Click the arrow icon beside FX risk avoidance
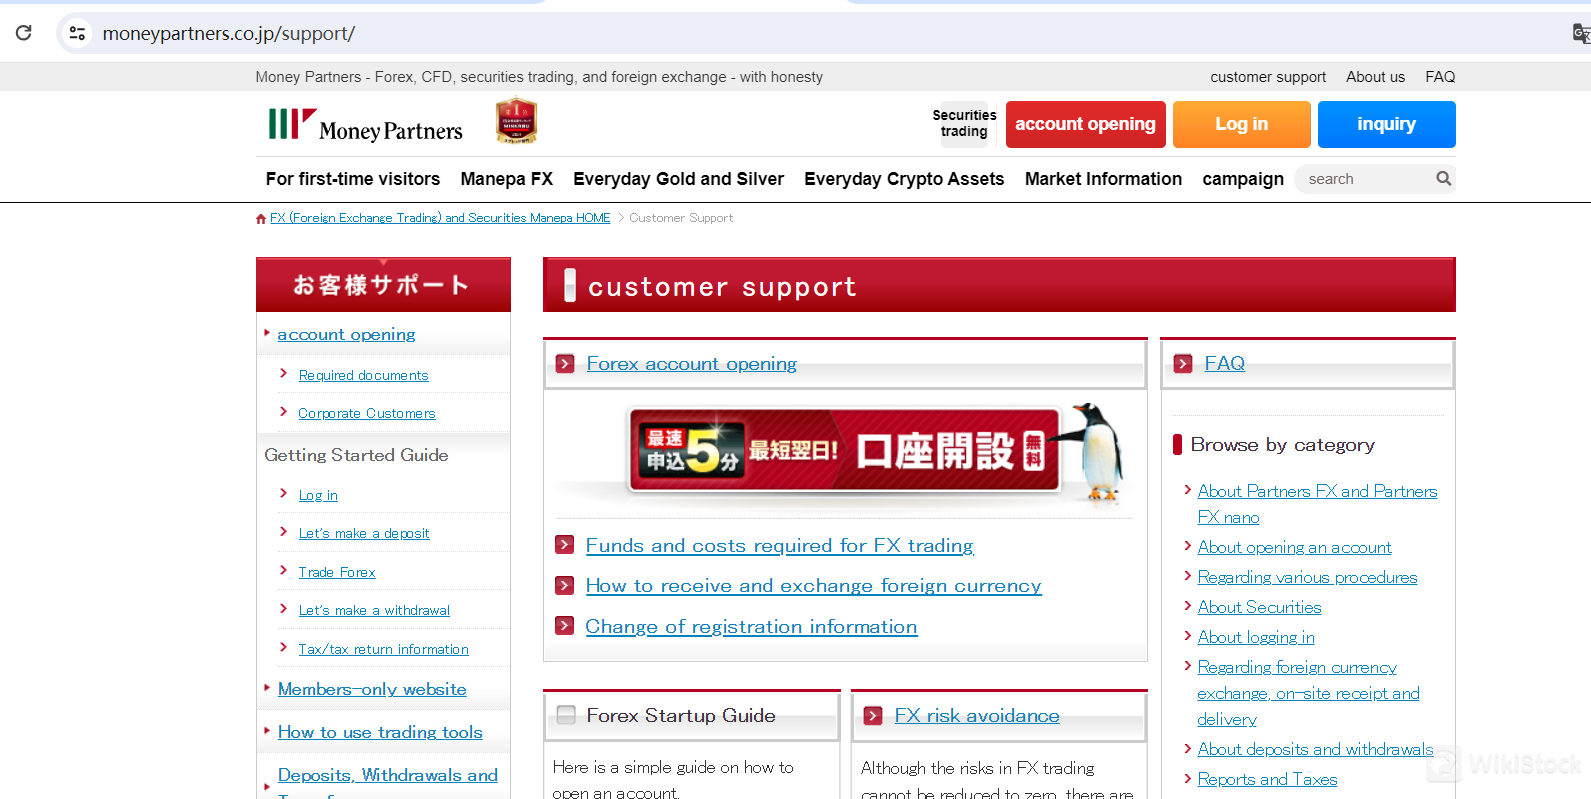This screenshot has width=1591, height=799. point(873,716)
